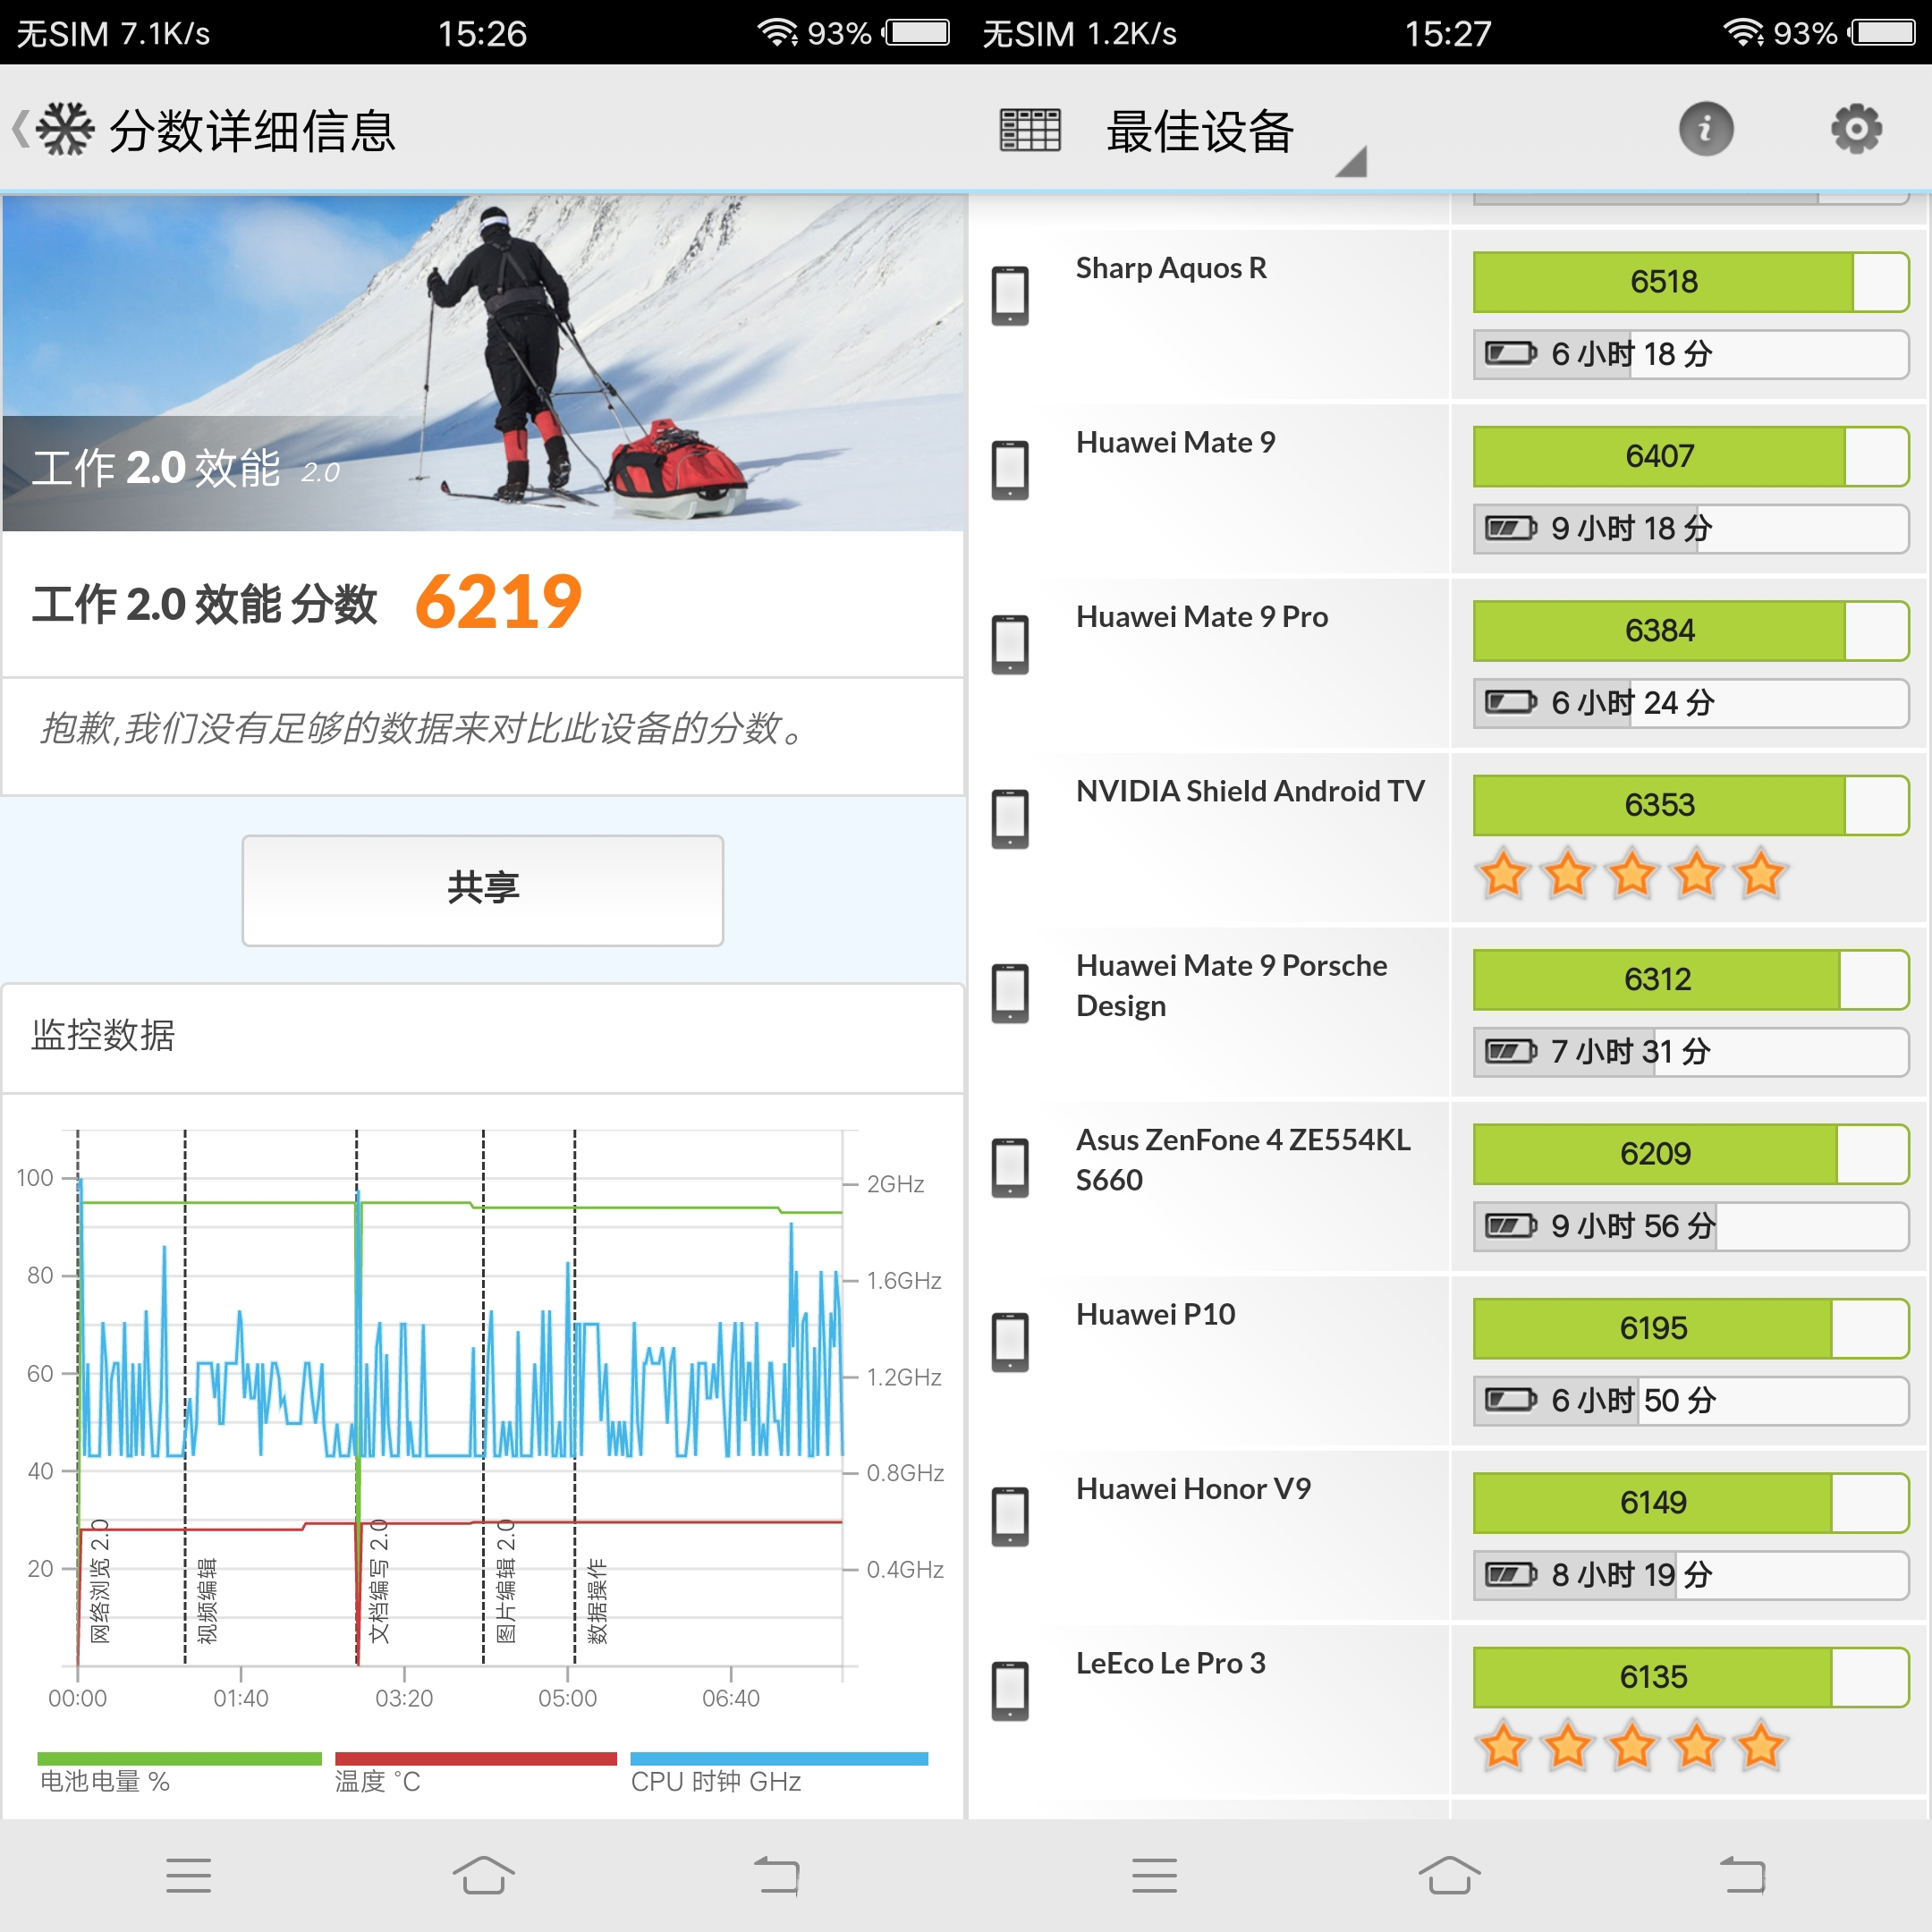
Task: Tap the LeEco Le Pro 3 phone icon
Action: click(x=1010, y=1690)
